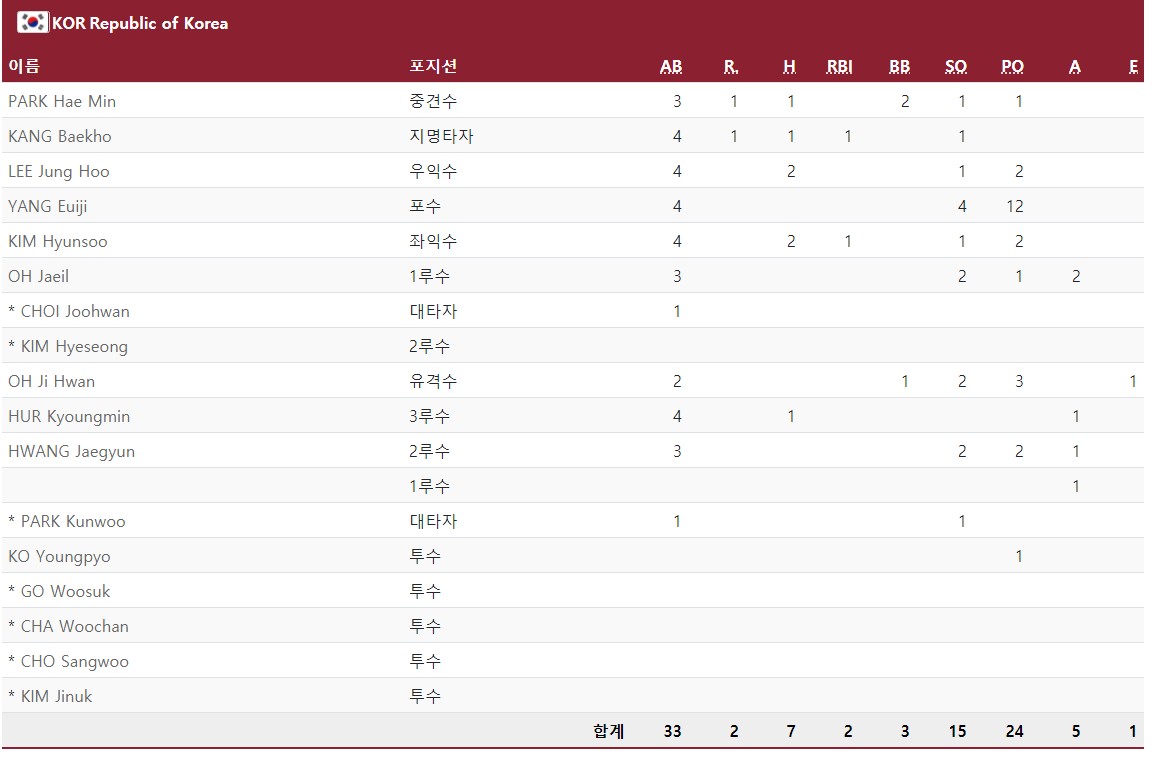The image size is (1158, 764).
Task: Select substitute PARK Kunwoo
Action: click(67, 521)
